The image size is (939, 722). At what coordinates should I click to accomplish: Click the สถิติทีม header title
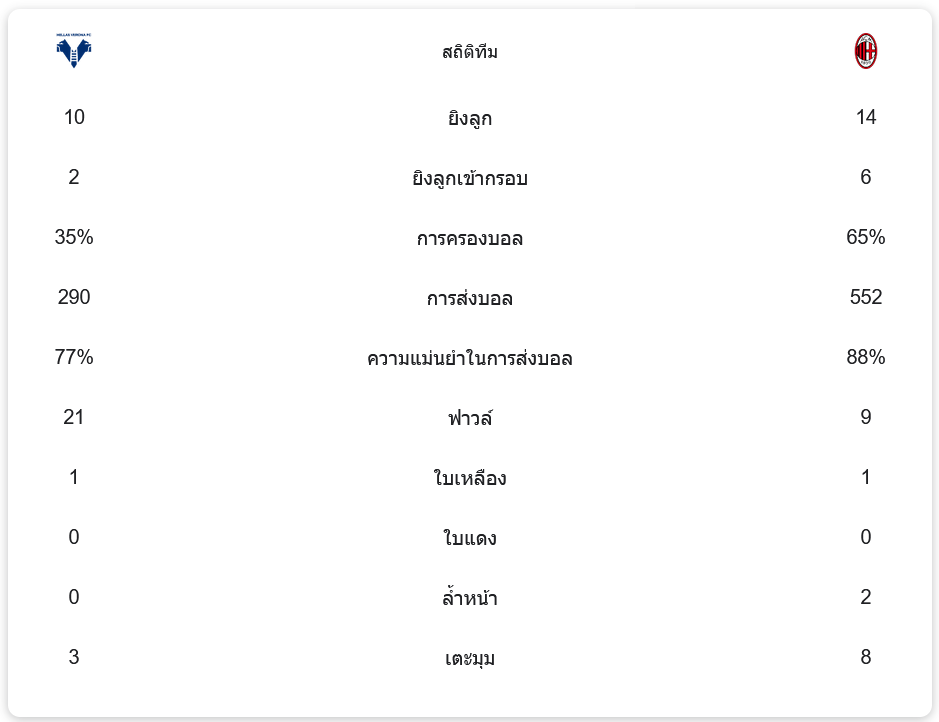click(470, 52)
